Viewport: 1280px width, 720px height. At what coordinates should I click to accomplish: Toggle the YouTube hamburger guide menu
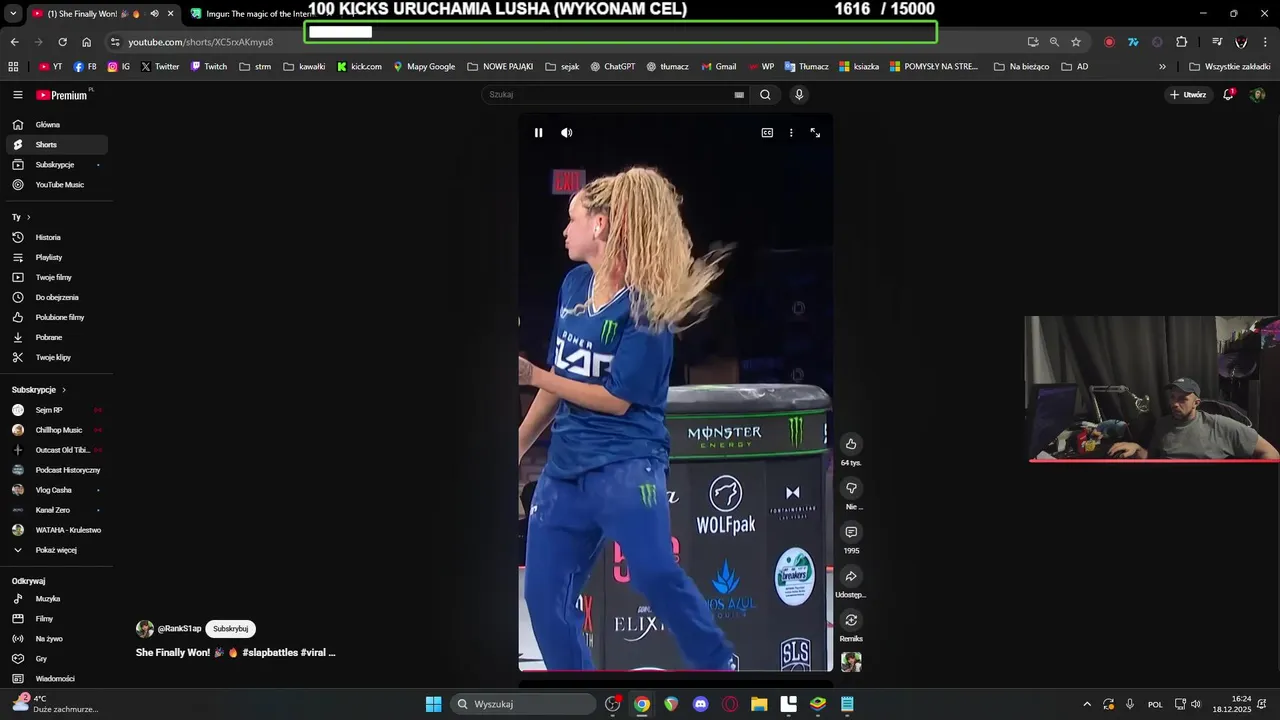coord(17,95)
